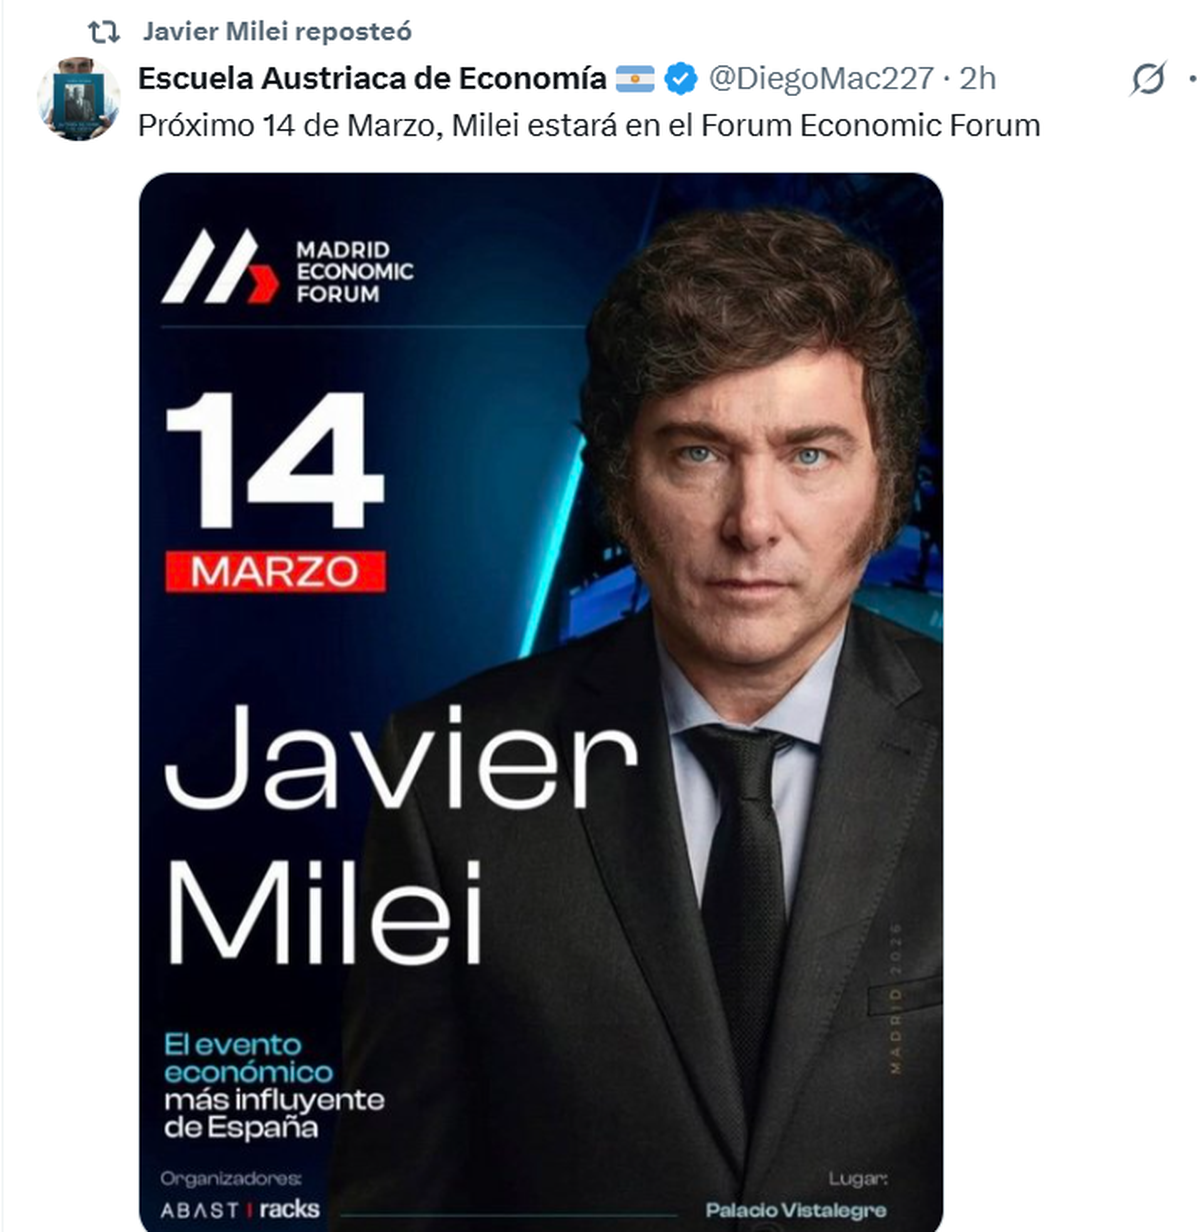Viewport: 1200px width, 1232px height.
Task: Click the ABAST racks organizers logos
Action: click(x=240, y=1209)
